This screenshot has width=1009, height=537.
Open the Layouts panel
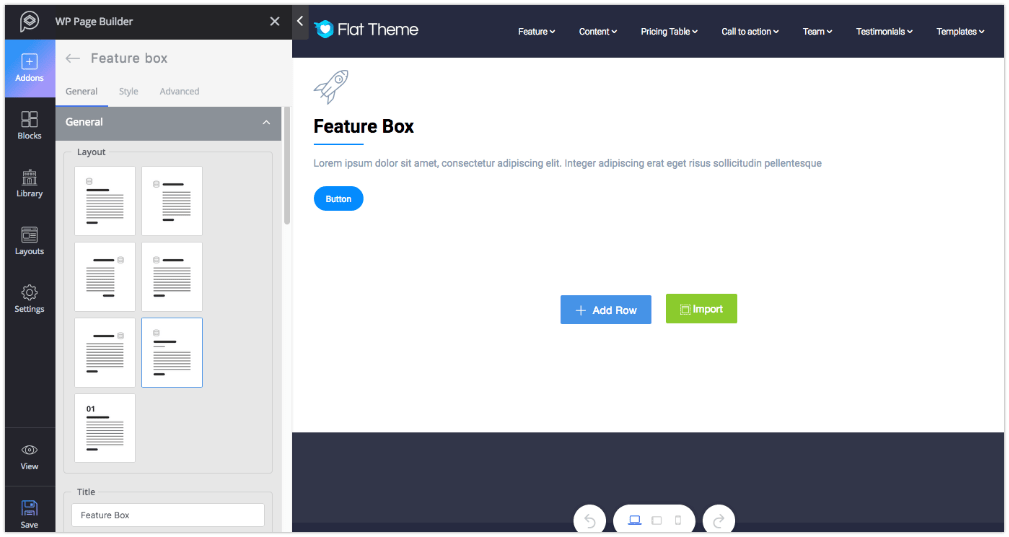click(30, 241)
